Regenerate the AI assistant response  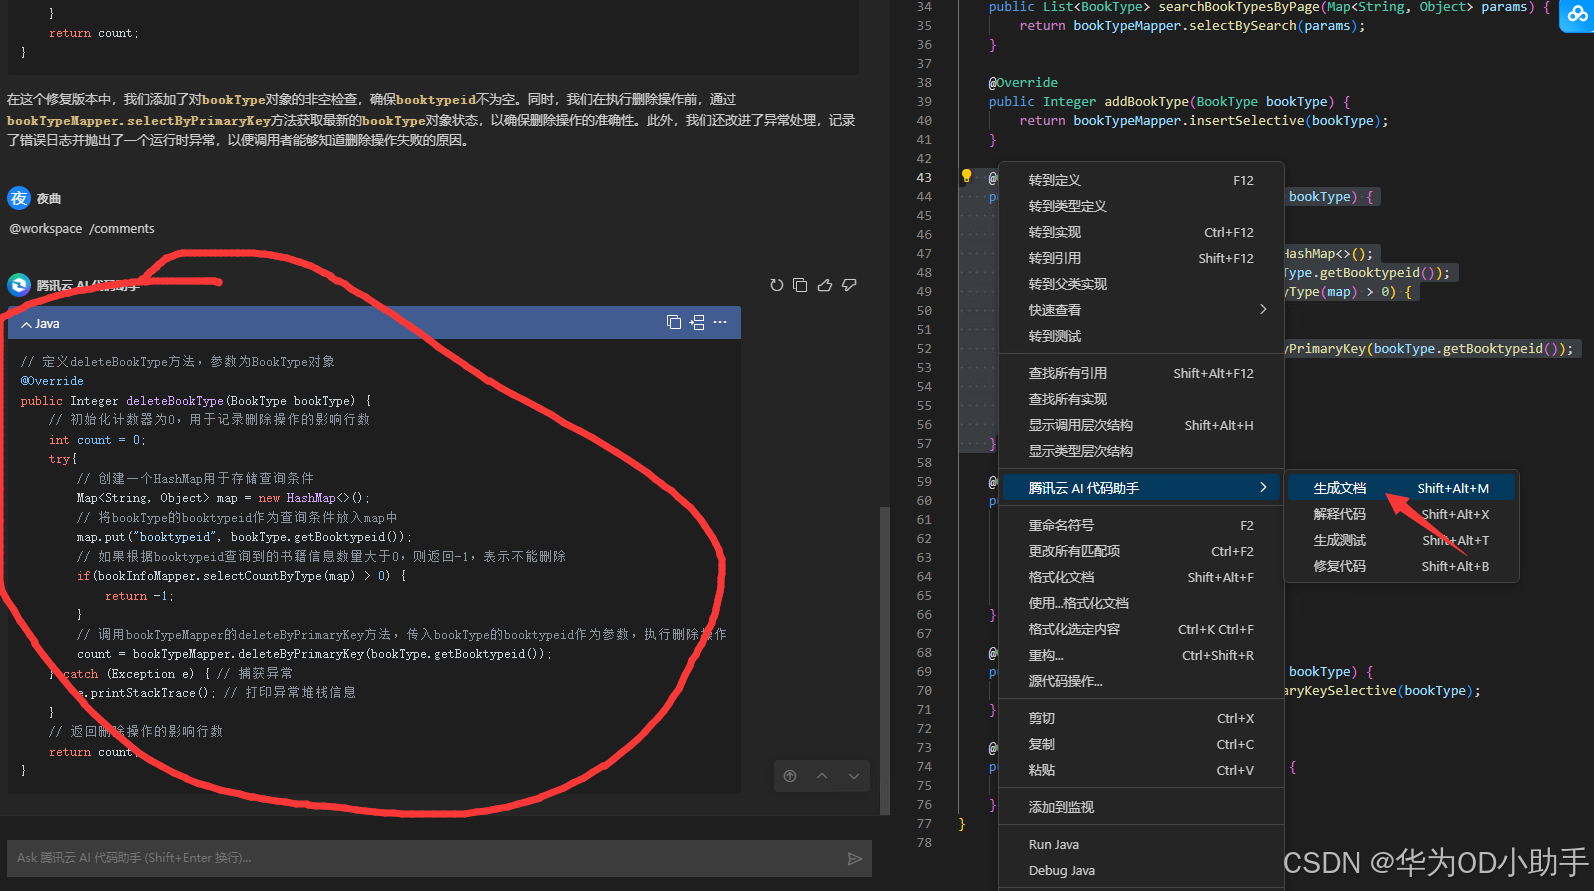tap(776, 285)
